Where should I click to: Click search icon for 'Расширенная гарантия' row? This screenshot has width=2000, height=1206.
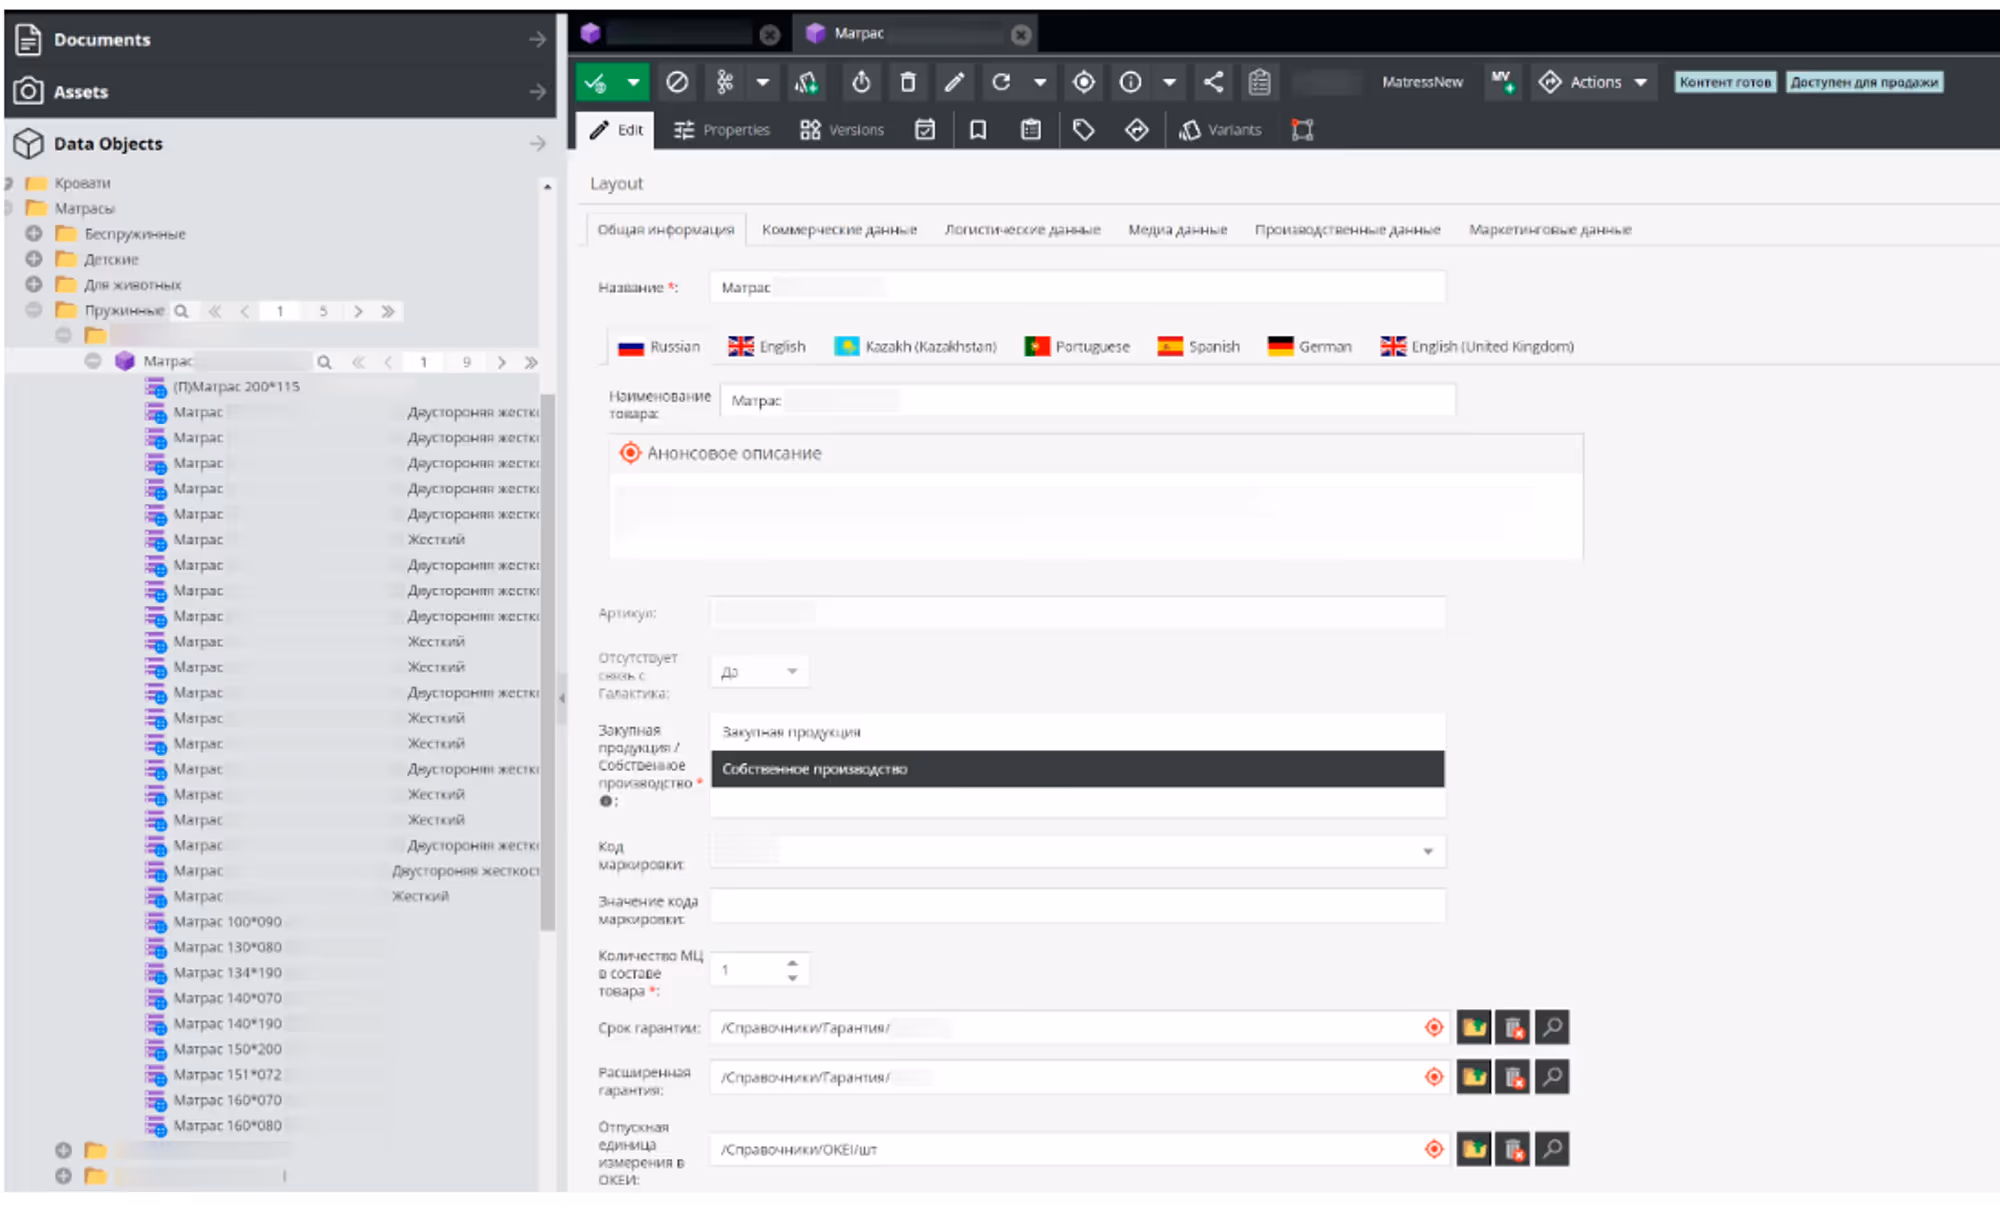[x=1552, y=1077]
